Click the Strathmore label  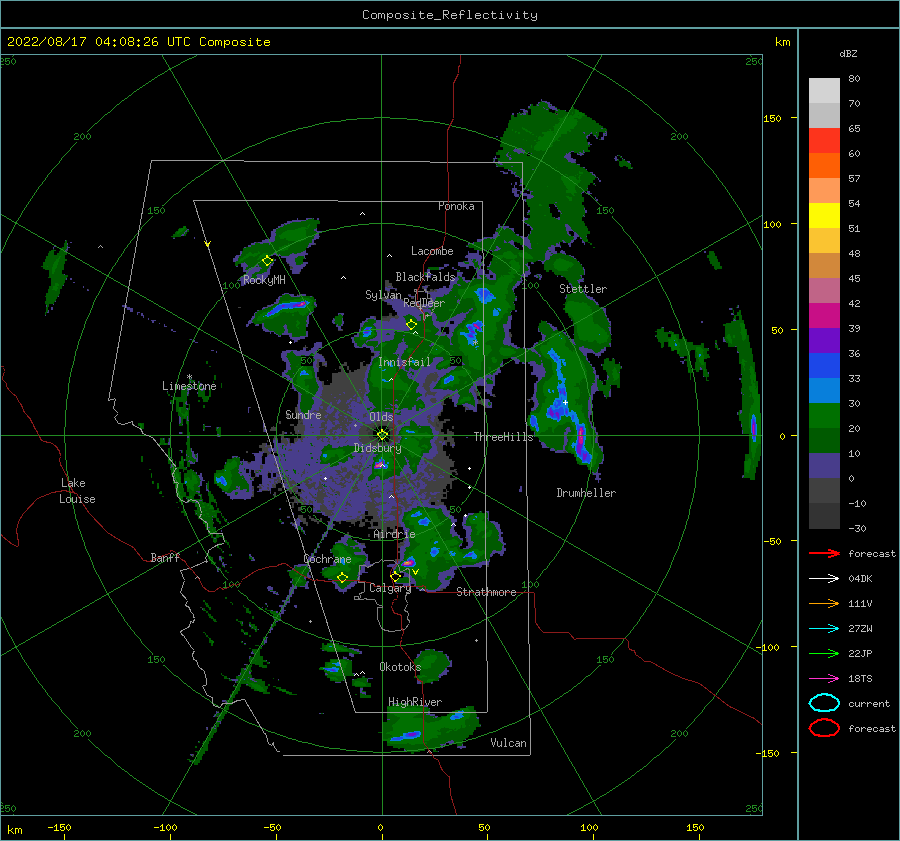pyautogui.click(x=486, y=592)
